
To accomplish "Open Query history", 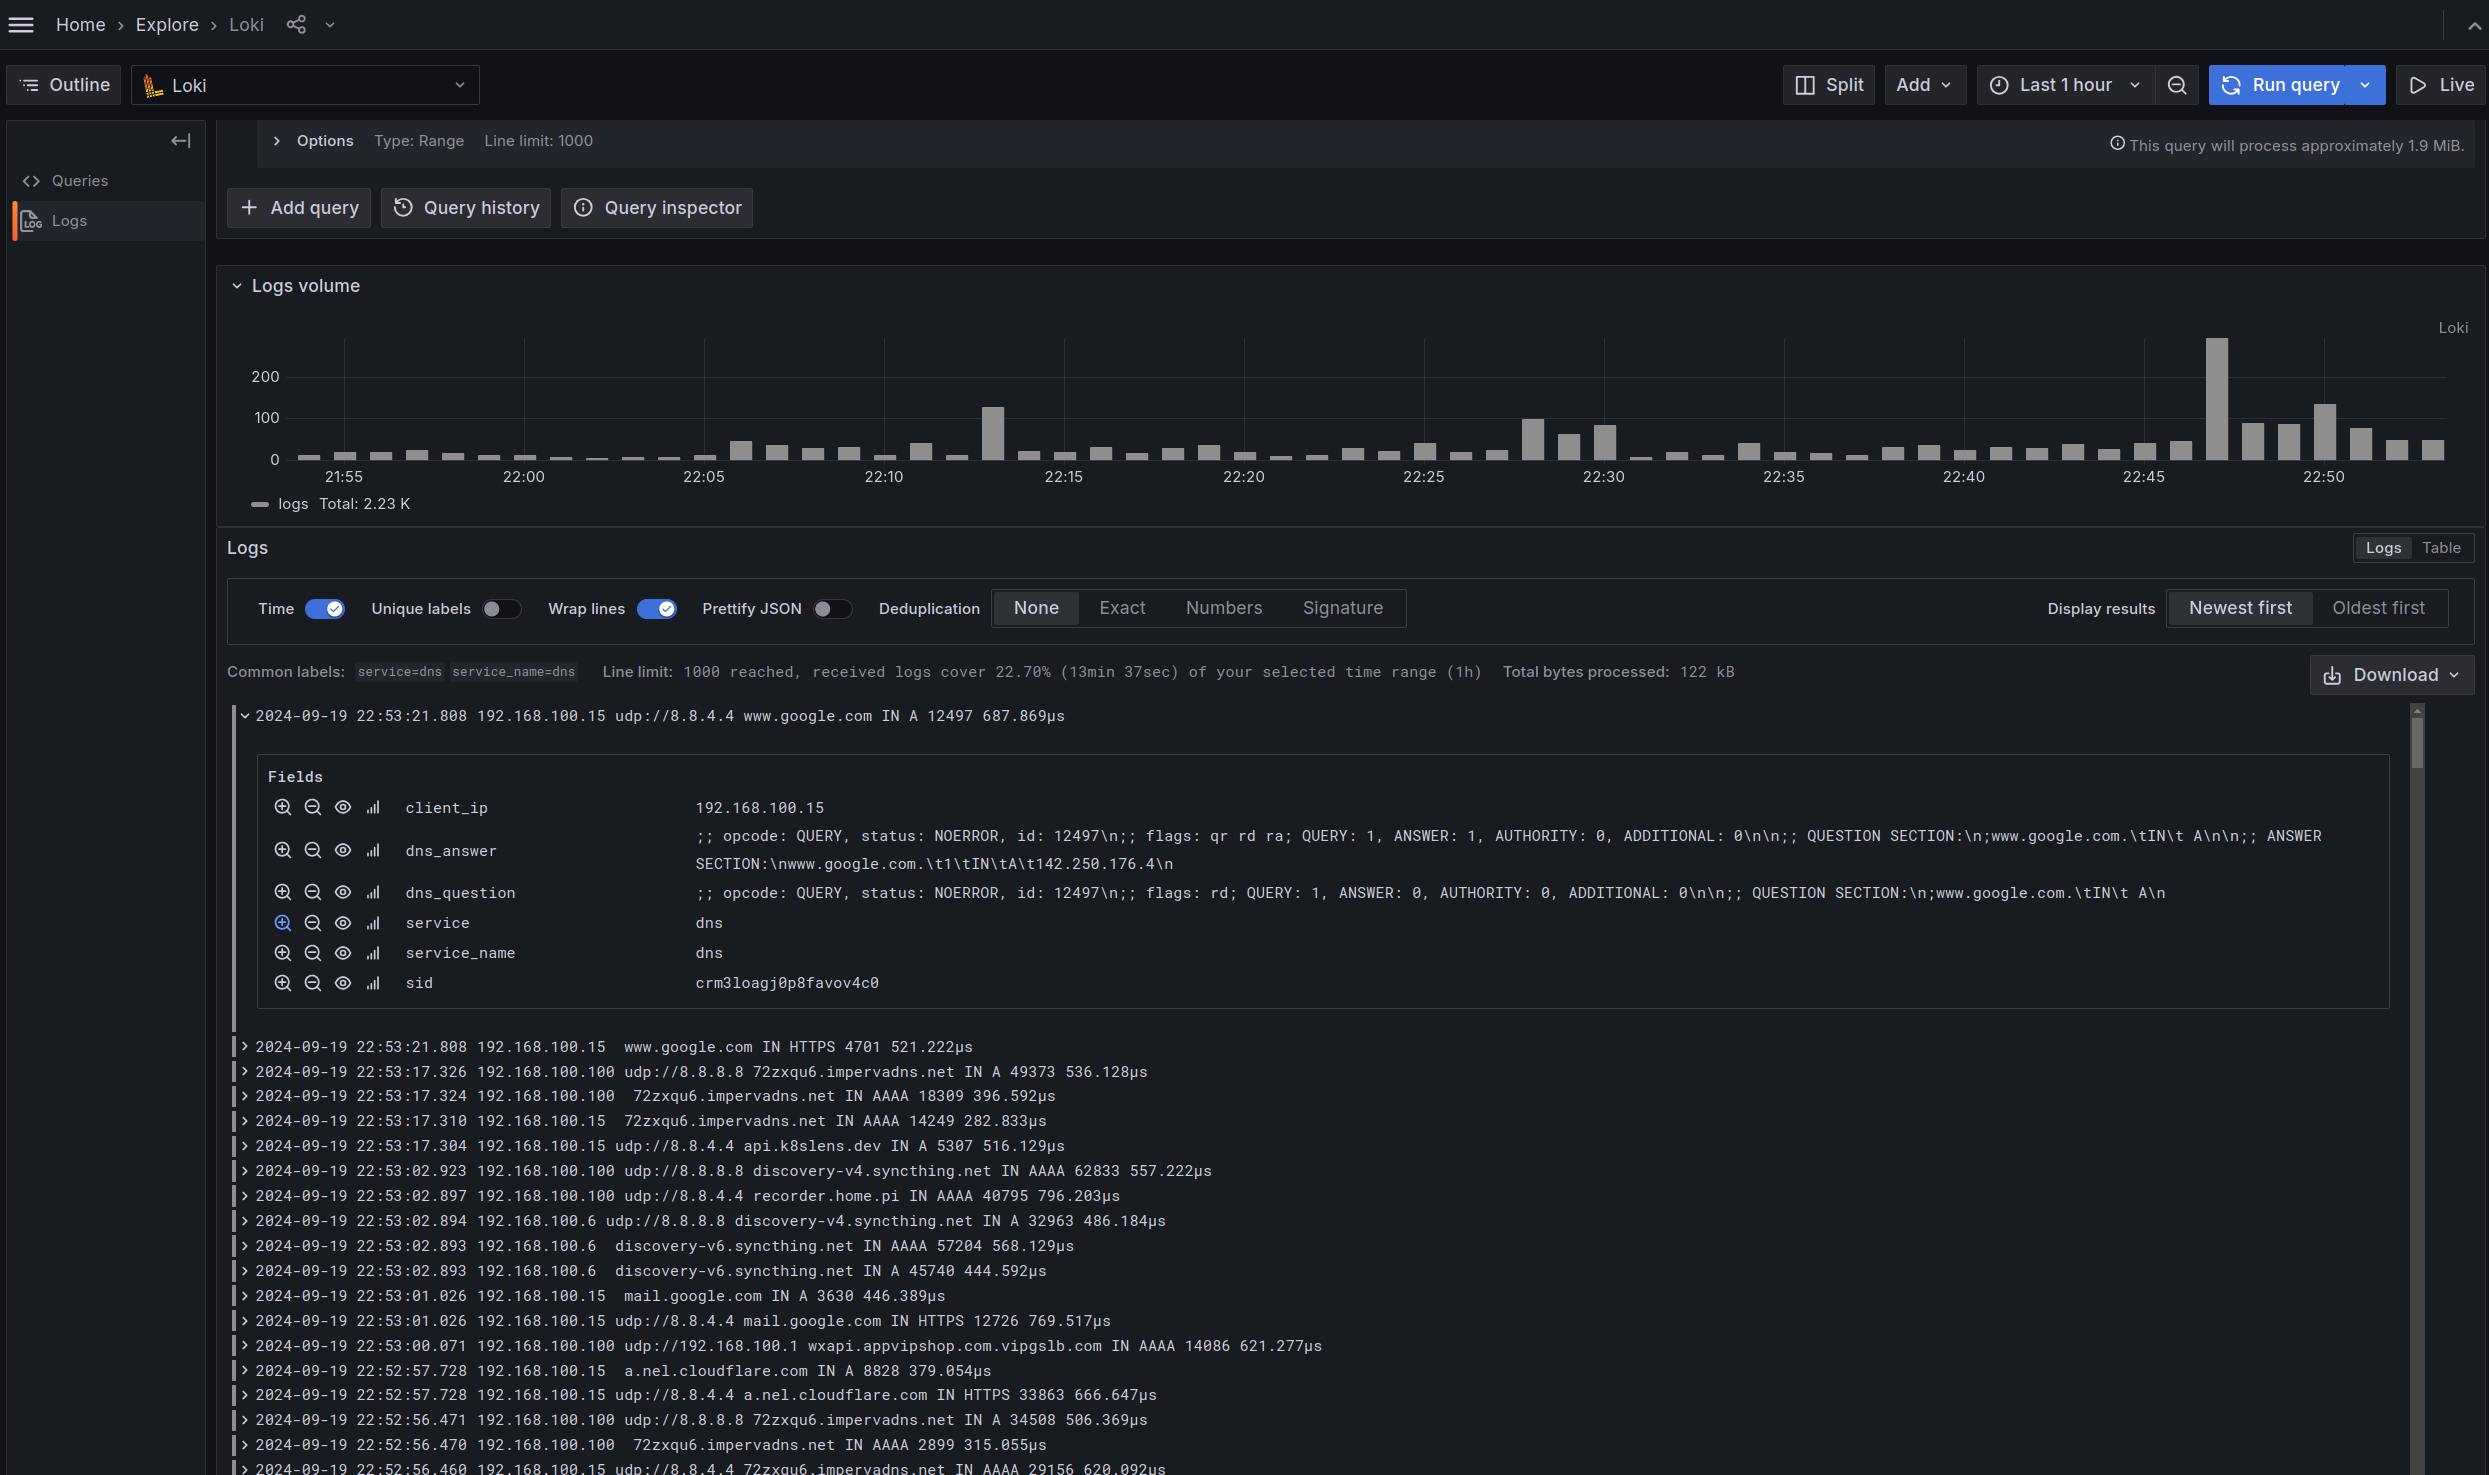I will [x=466, y=208].
